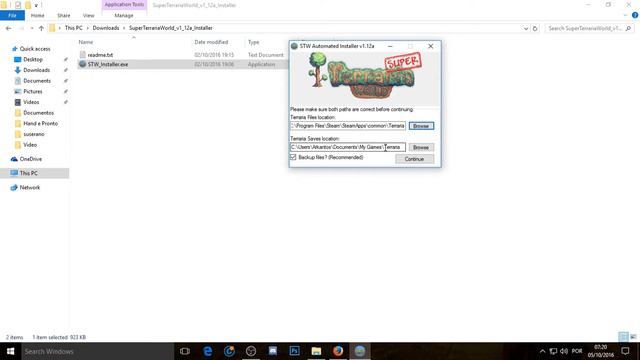This screenshot has height=360, width=640.
Task: Click the Continue button in the installer
Action: tap(414, 159)
